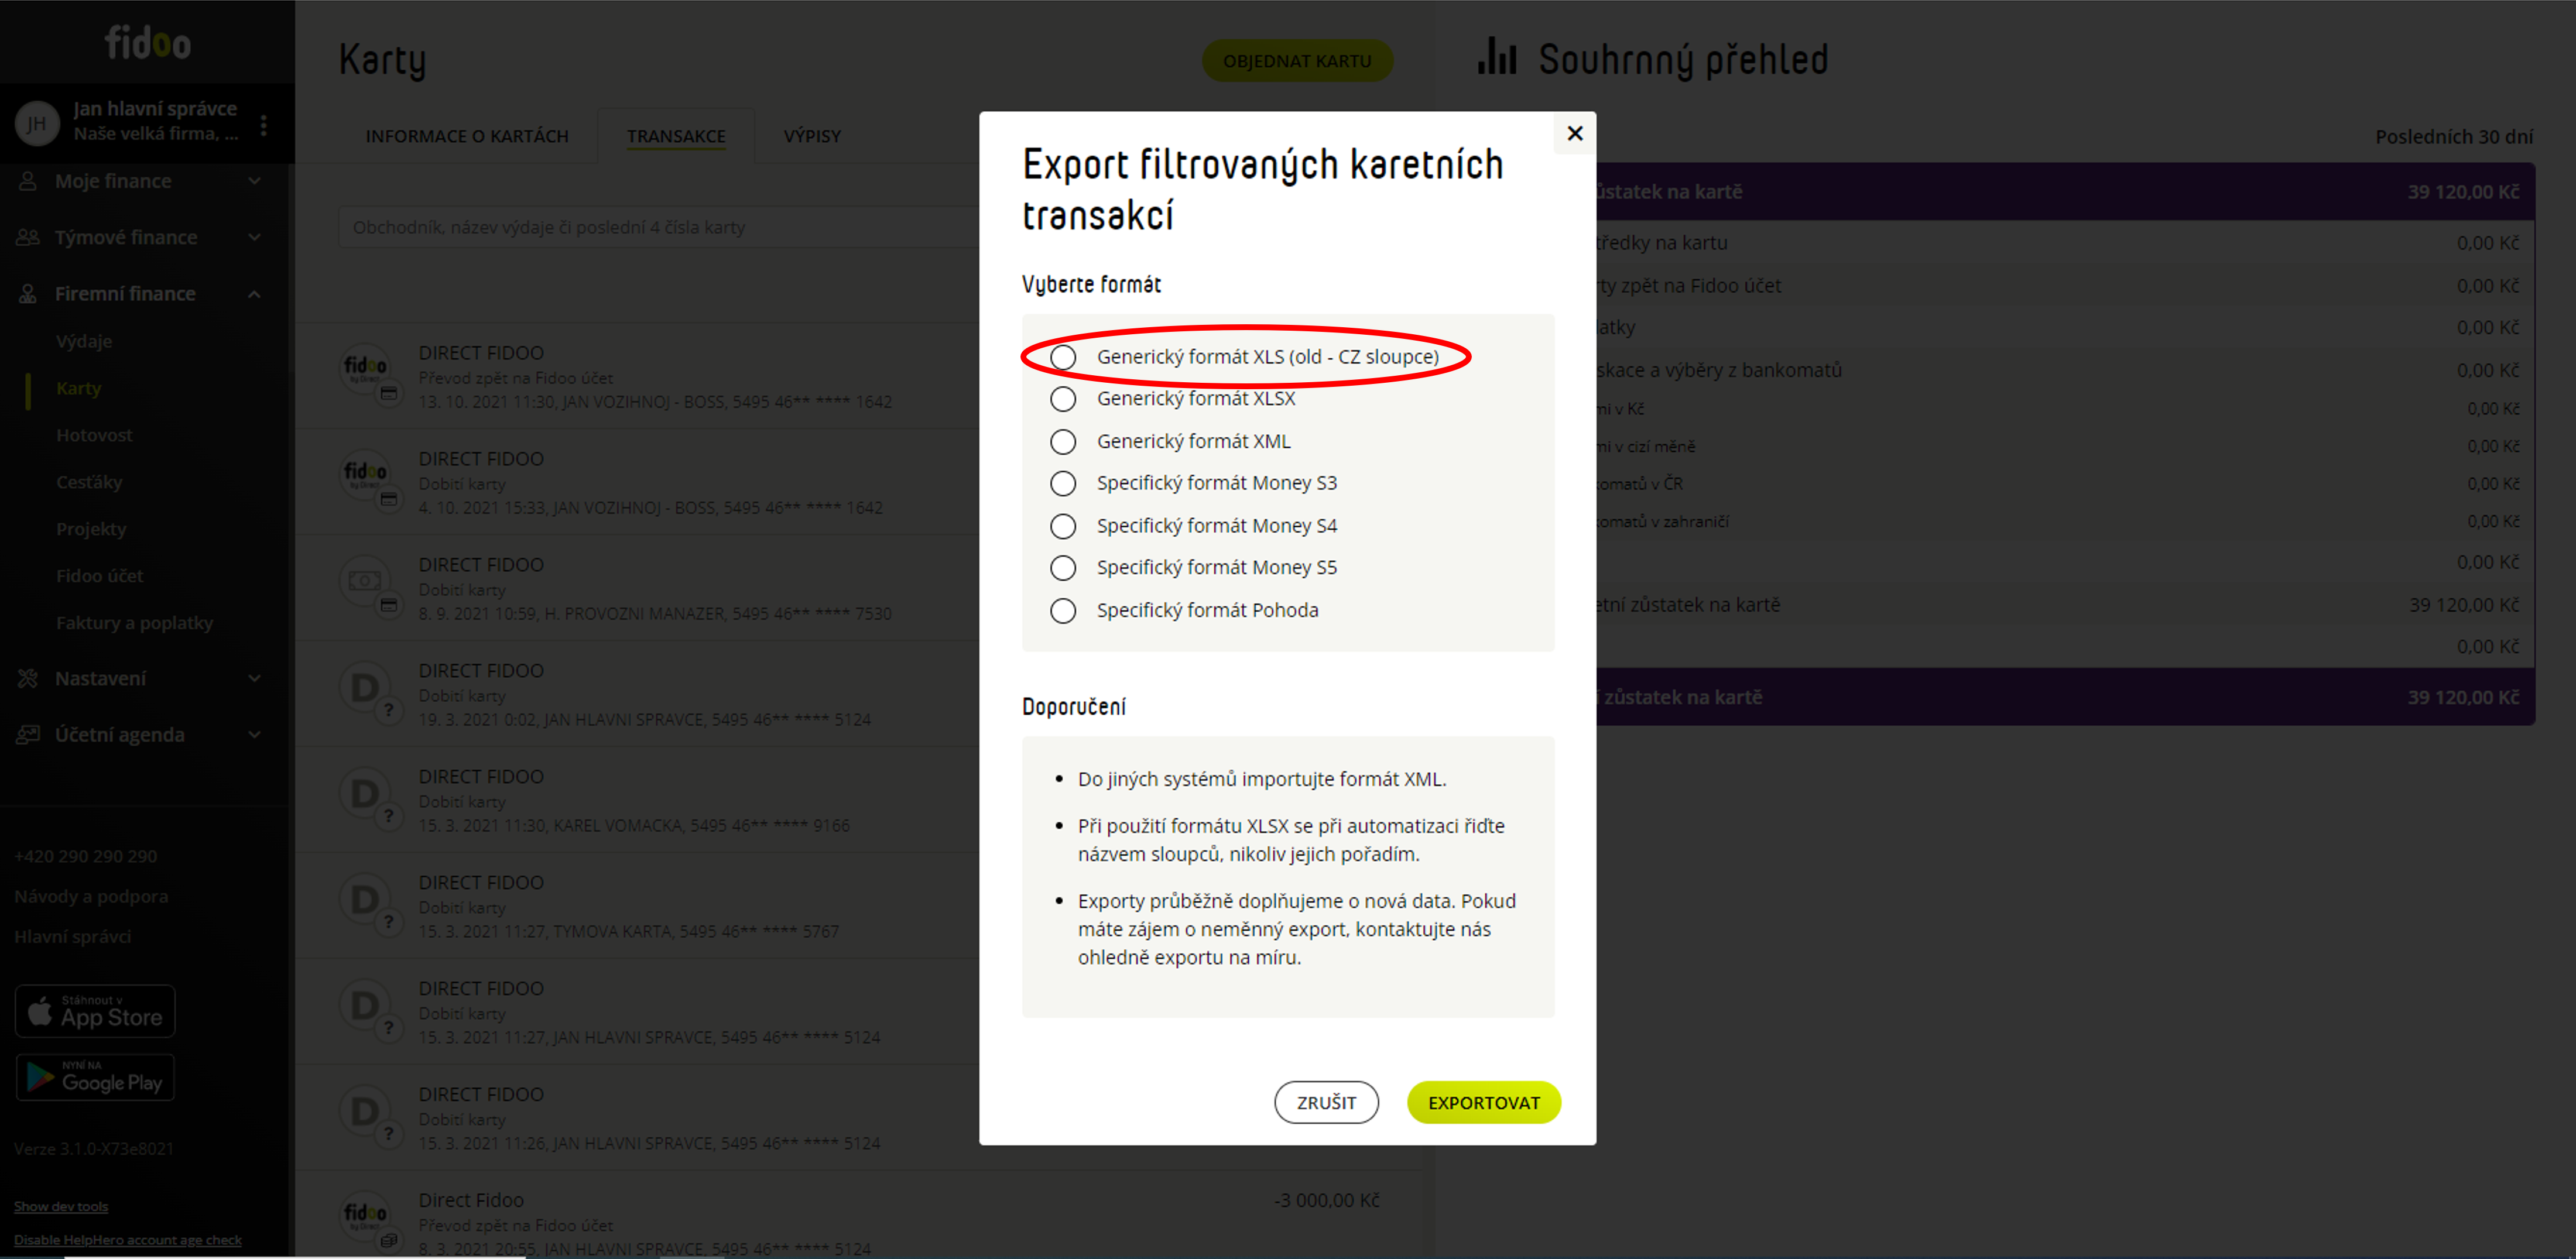Collapse the Firemní finance section chevron
This screenshot has height=1259, width=2576.
pyautogui.click(x=254, y=294)
